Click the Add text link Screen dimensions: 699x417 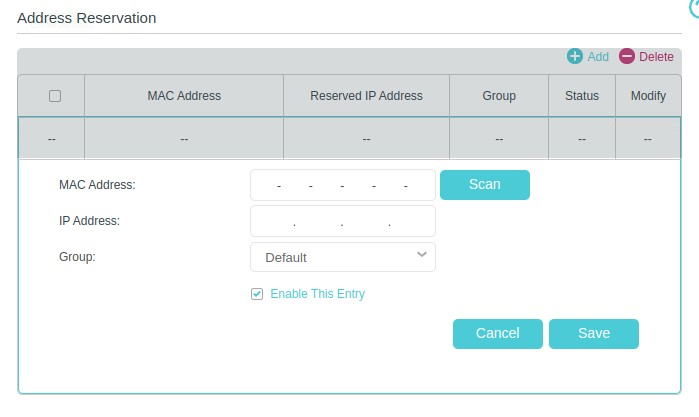(598, 57)
